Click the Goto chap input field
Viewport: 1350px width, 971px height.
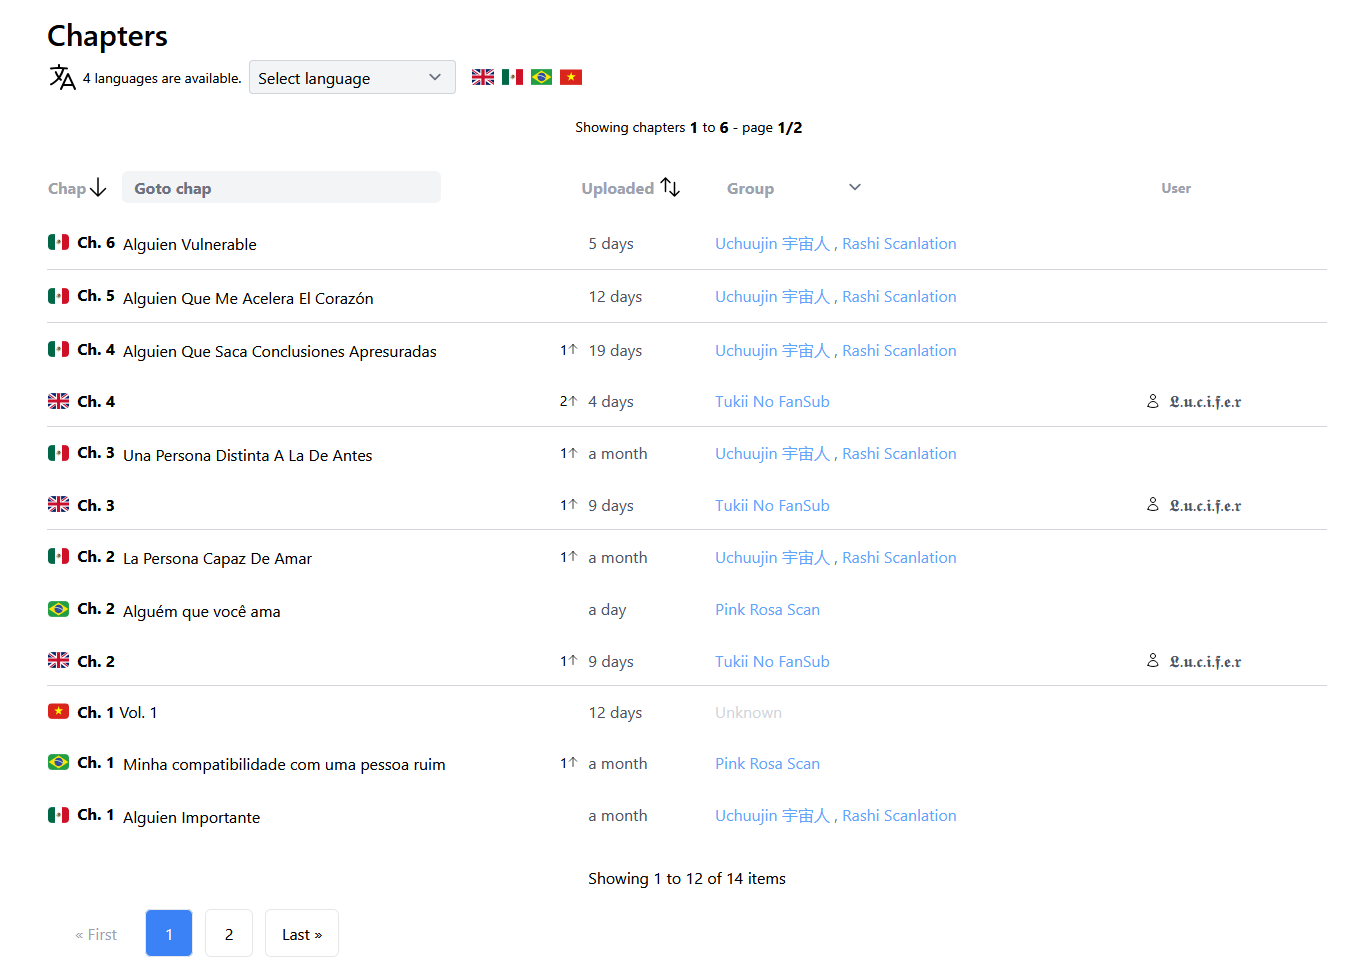tap(281, 188)
